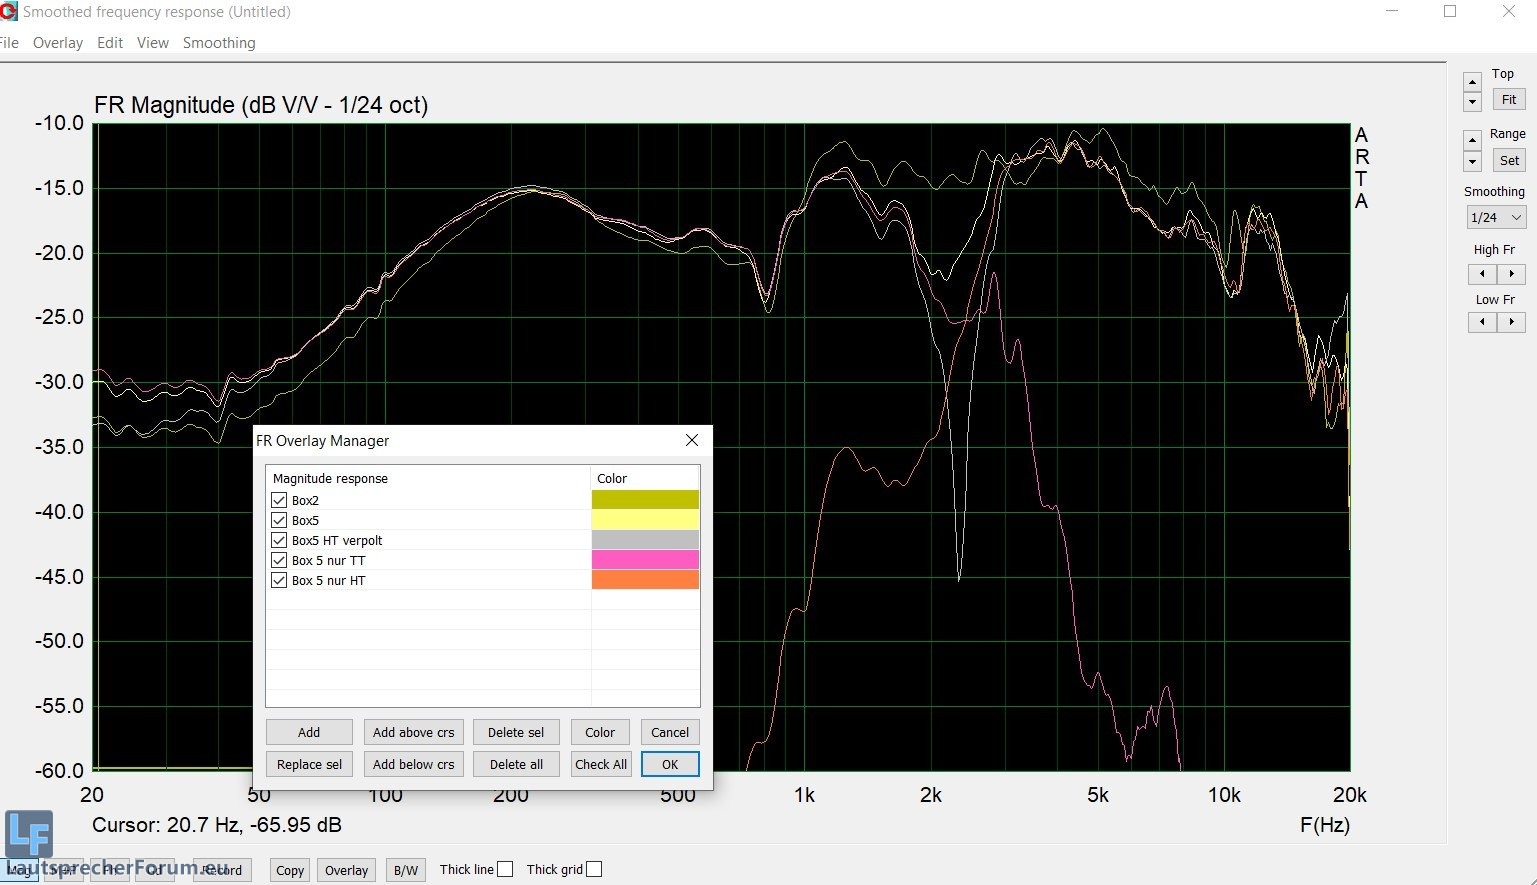The height and width of the screenshot is (885, 1537).
Task: Uncheck the Box2 overlay checkbox
Action: click(x=279, y=500)
